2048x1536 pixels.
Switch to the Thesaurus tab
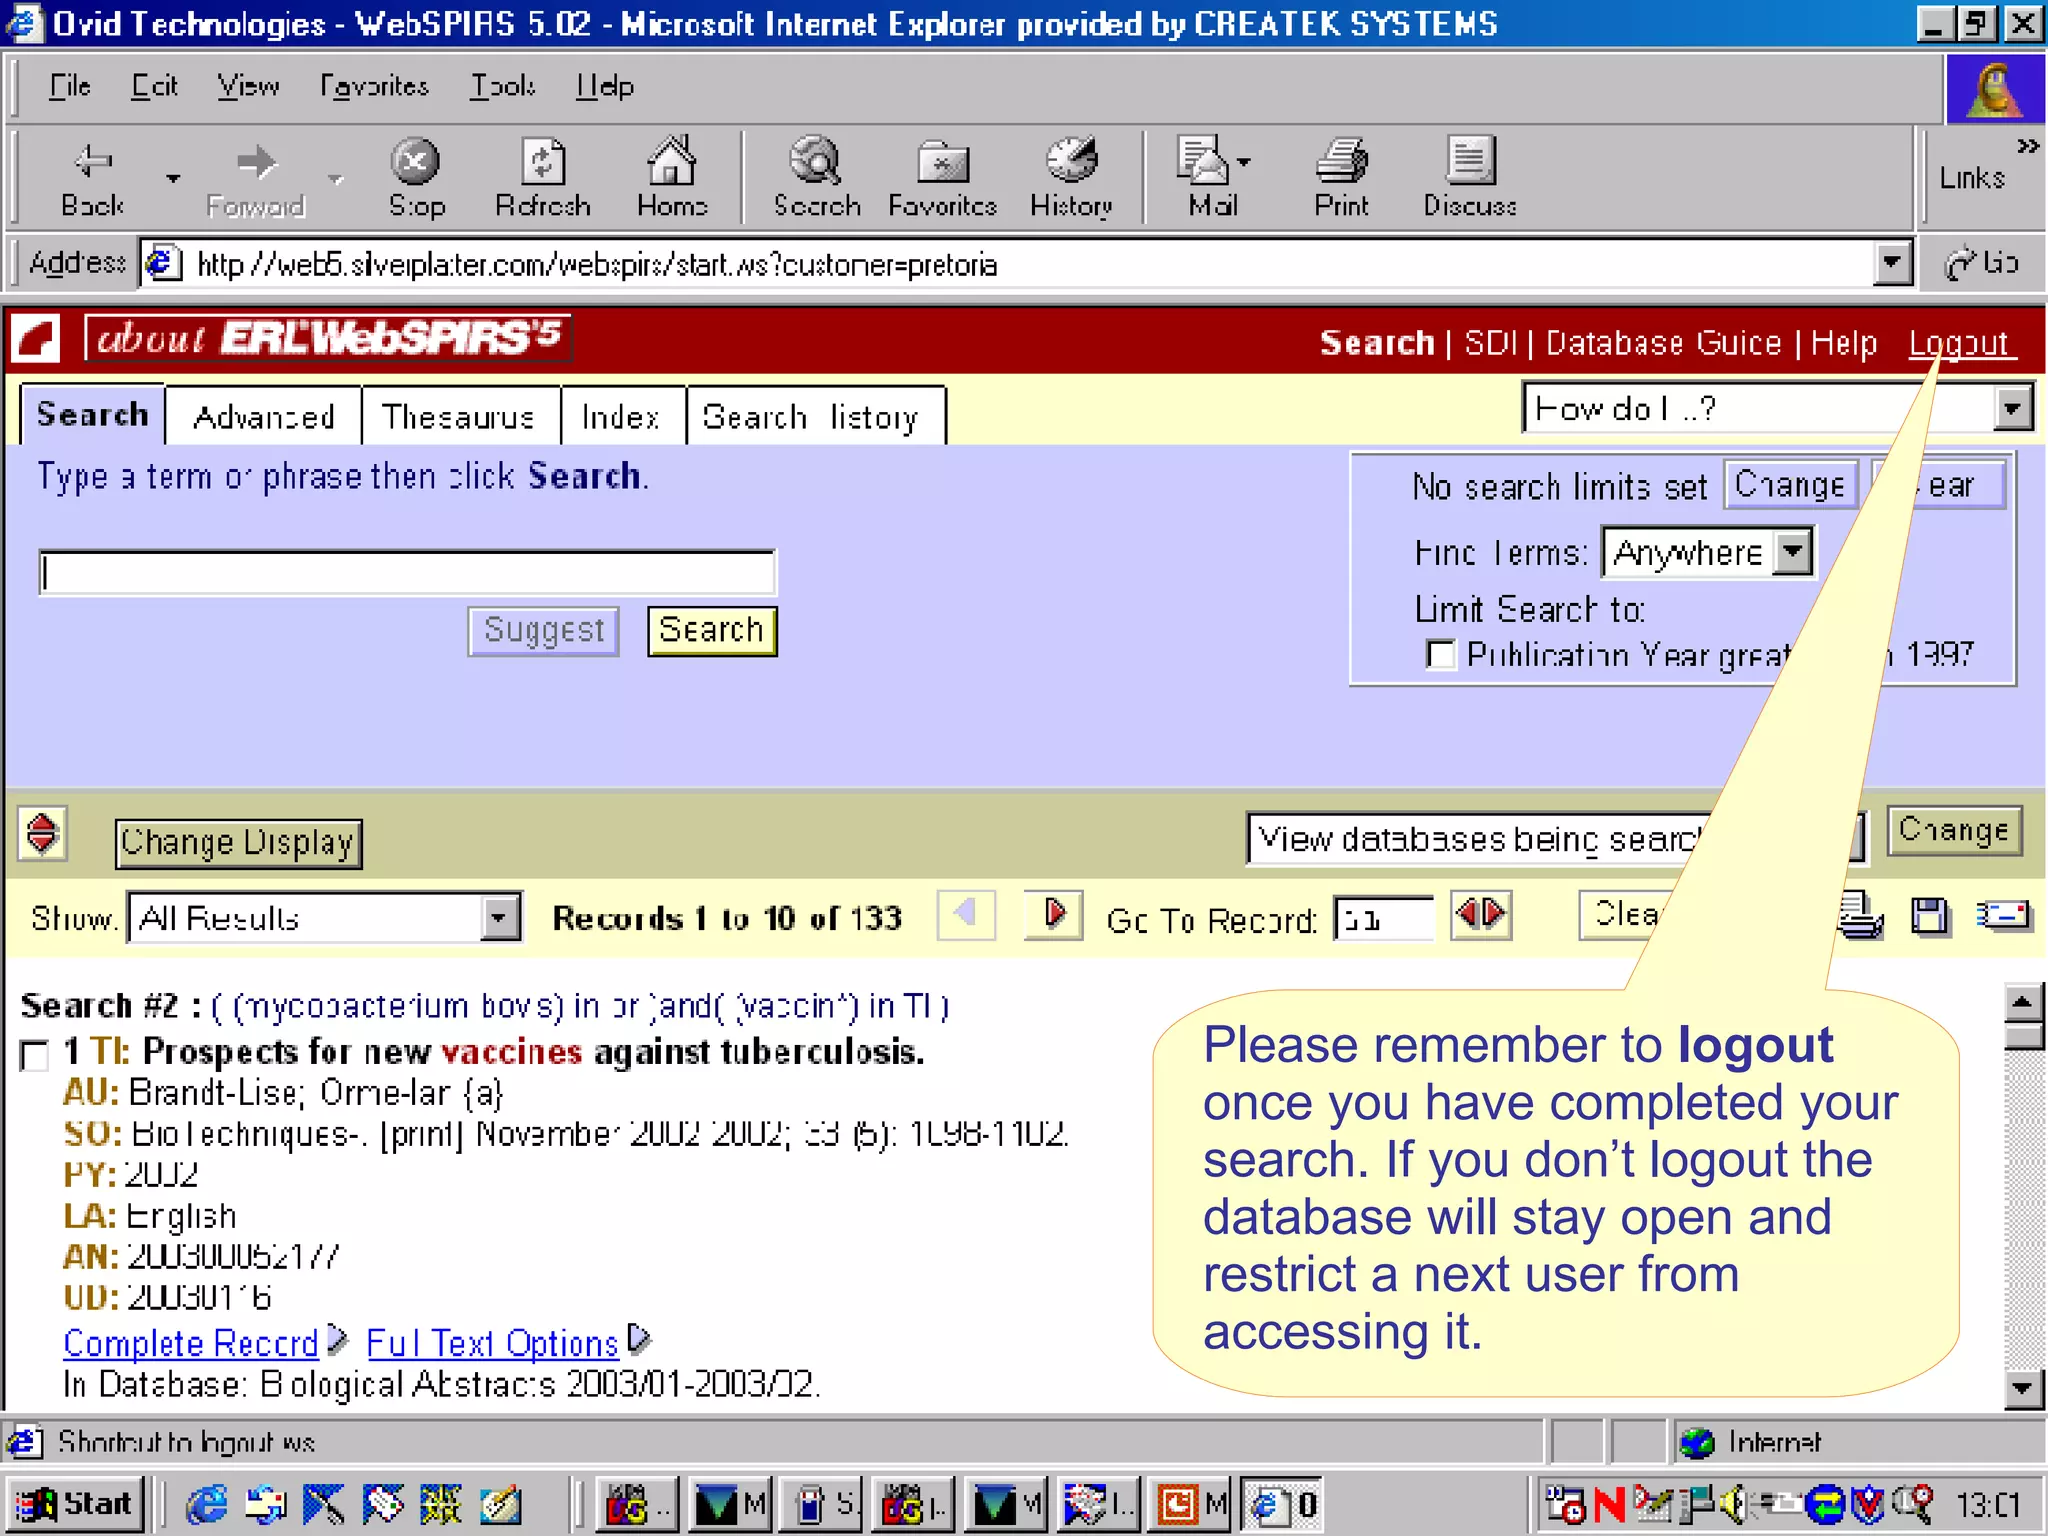tap(459, 417)
